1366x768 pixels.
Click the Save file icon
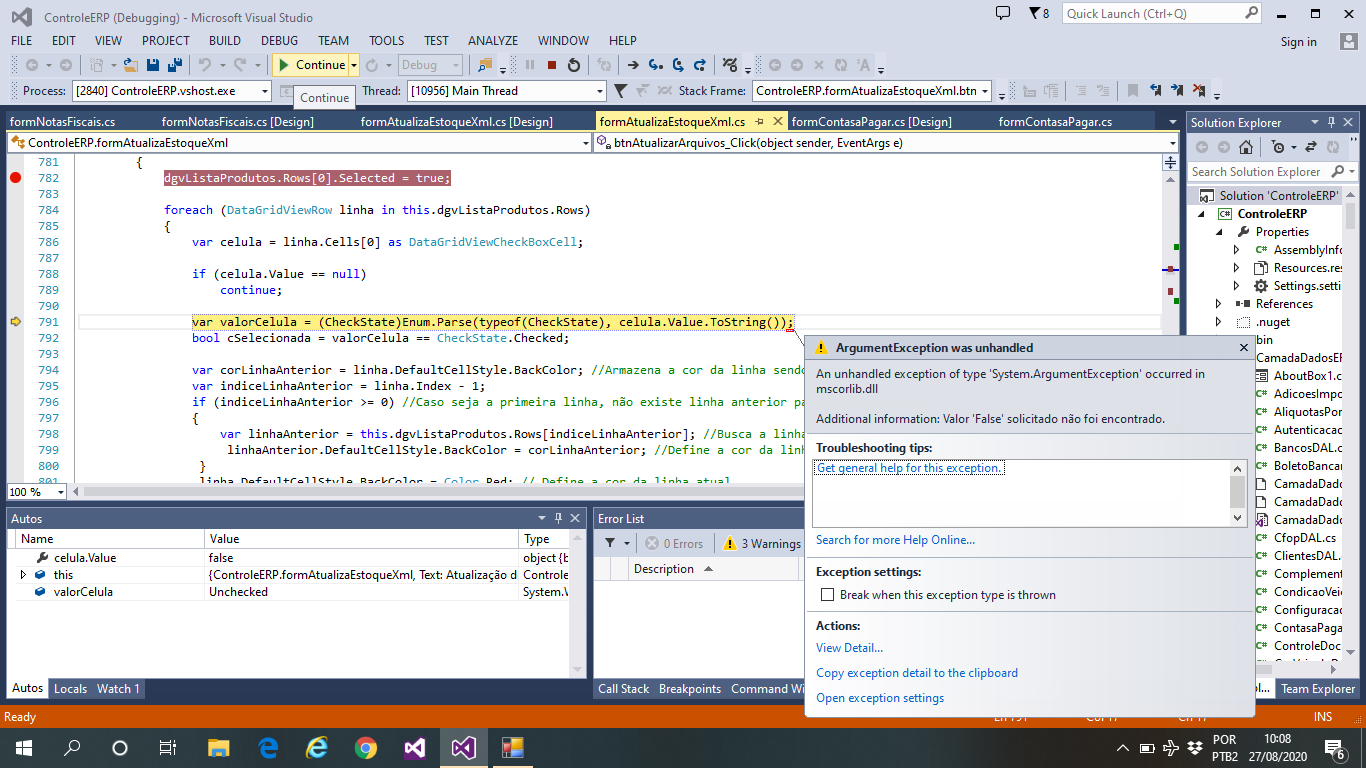(153, 65)
